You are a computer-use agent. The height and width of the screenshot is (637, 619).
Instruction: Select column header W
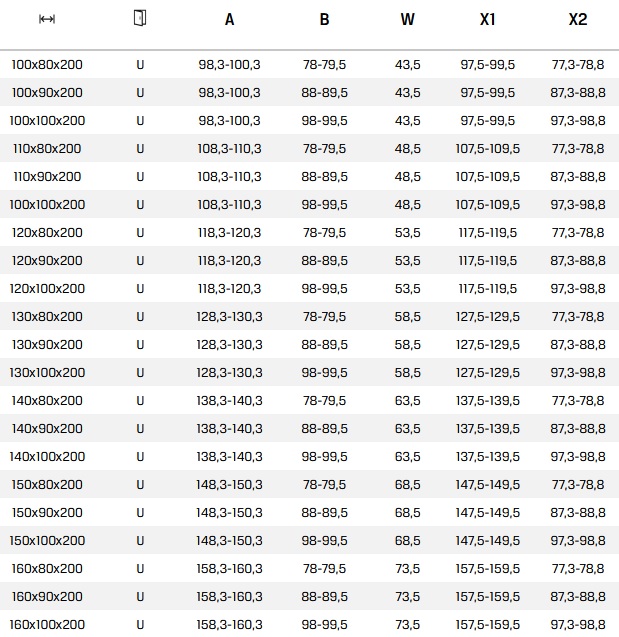(407, 20)
